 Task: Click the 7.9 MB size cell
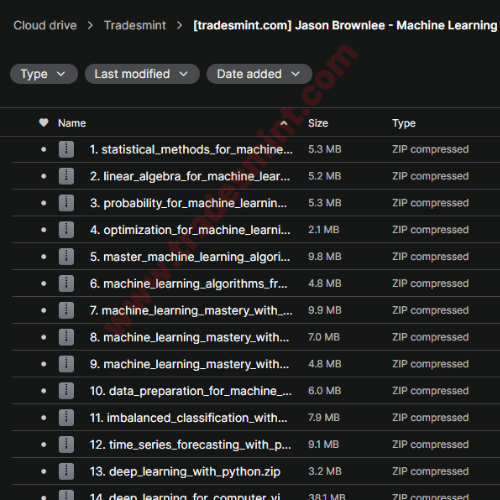(x=324, y=418)
